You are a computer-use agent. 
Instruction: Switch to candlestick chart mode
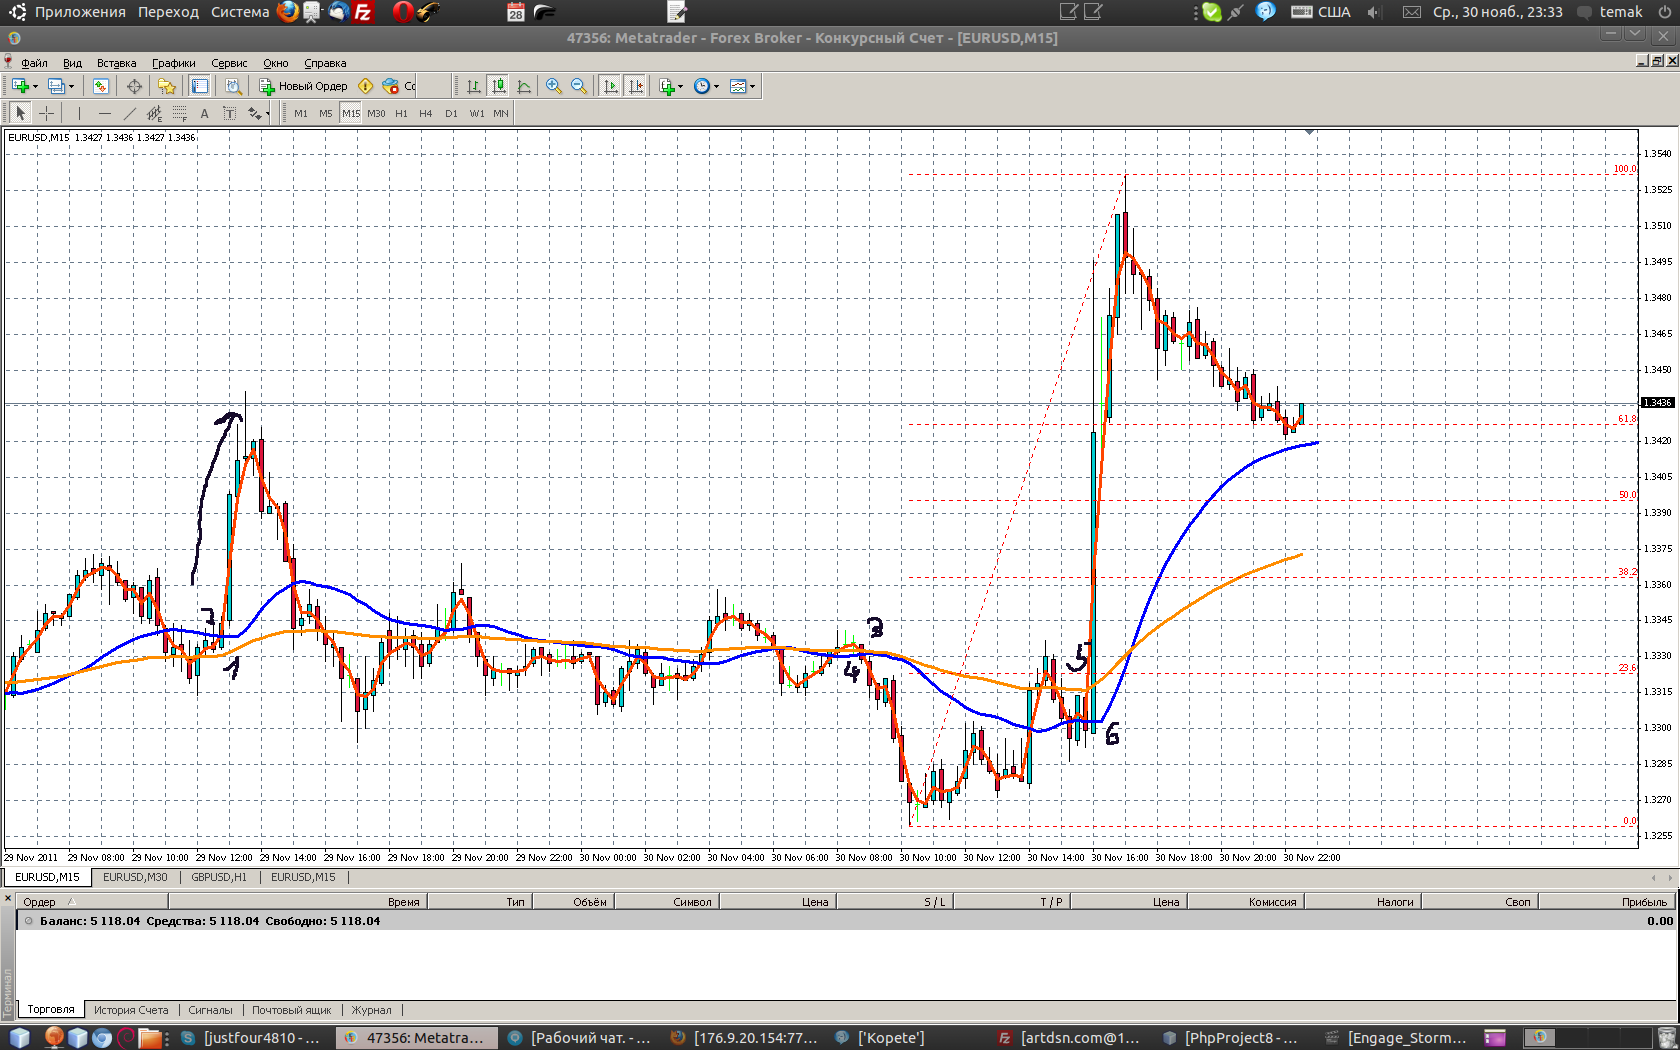tap(498, 86)
